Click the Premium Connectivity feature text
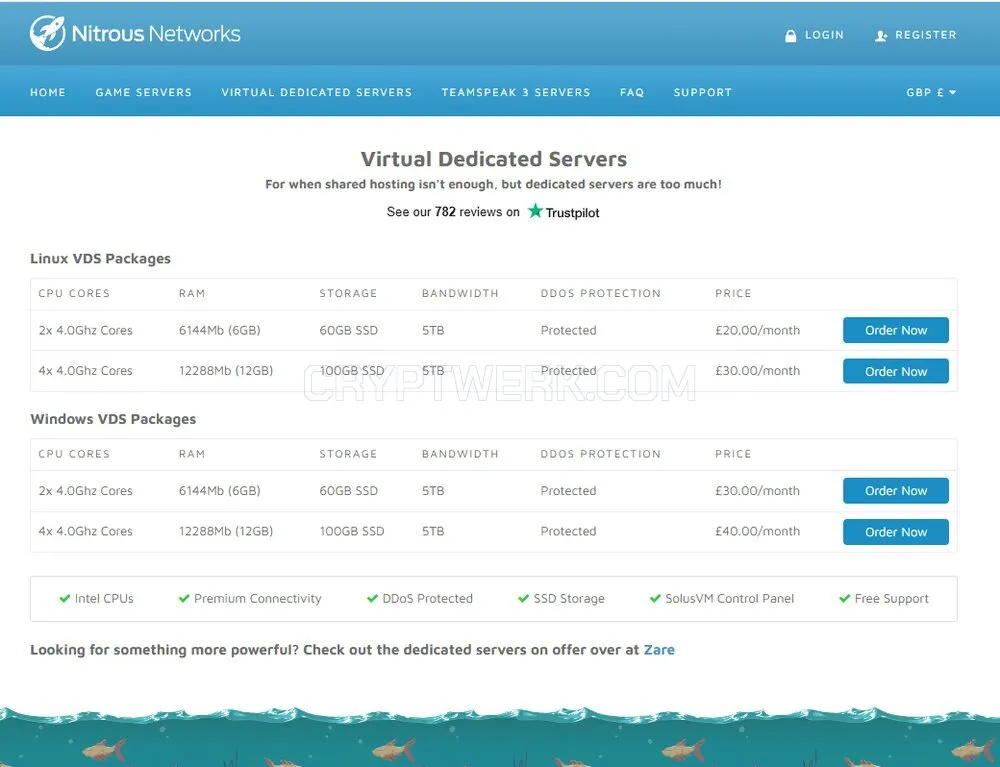Image resolution: width=1000 pixels, height=767 pixels. pyautogui.click(x=258, y=599)
